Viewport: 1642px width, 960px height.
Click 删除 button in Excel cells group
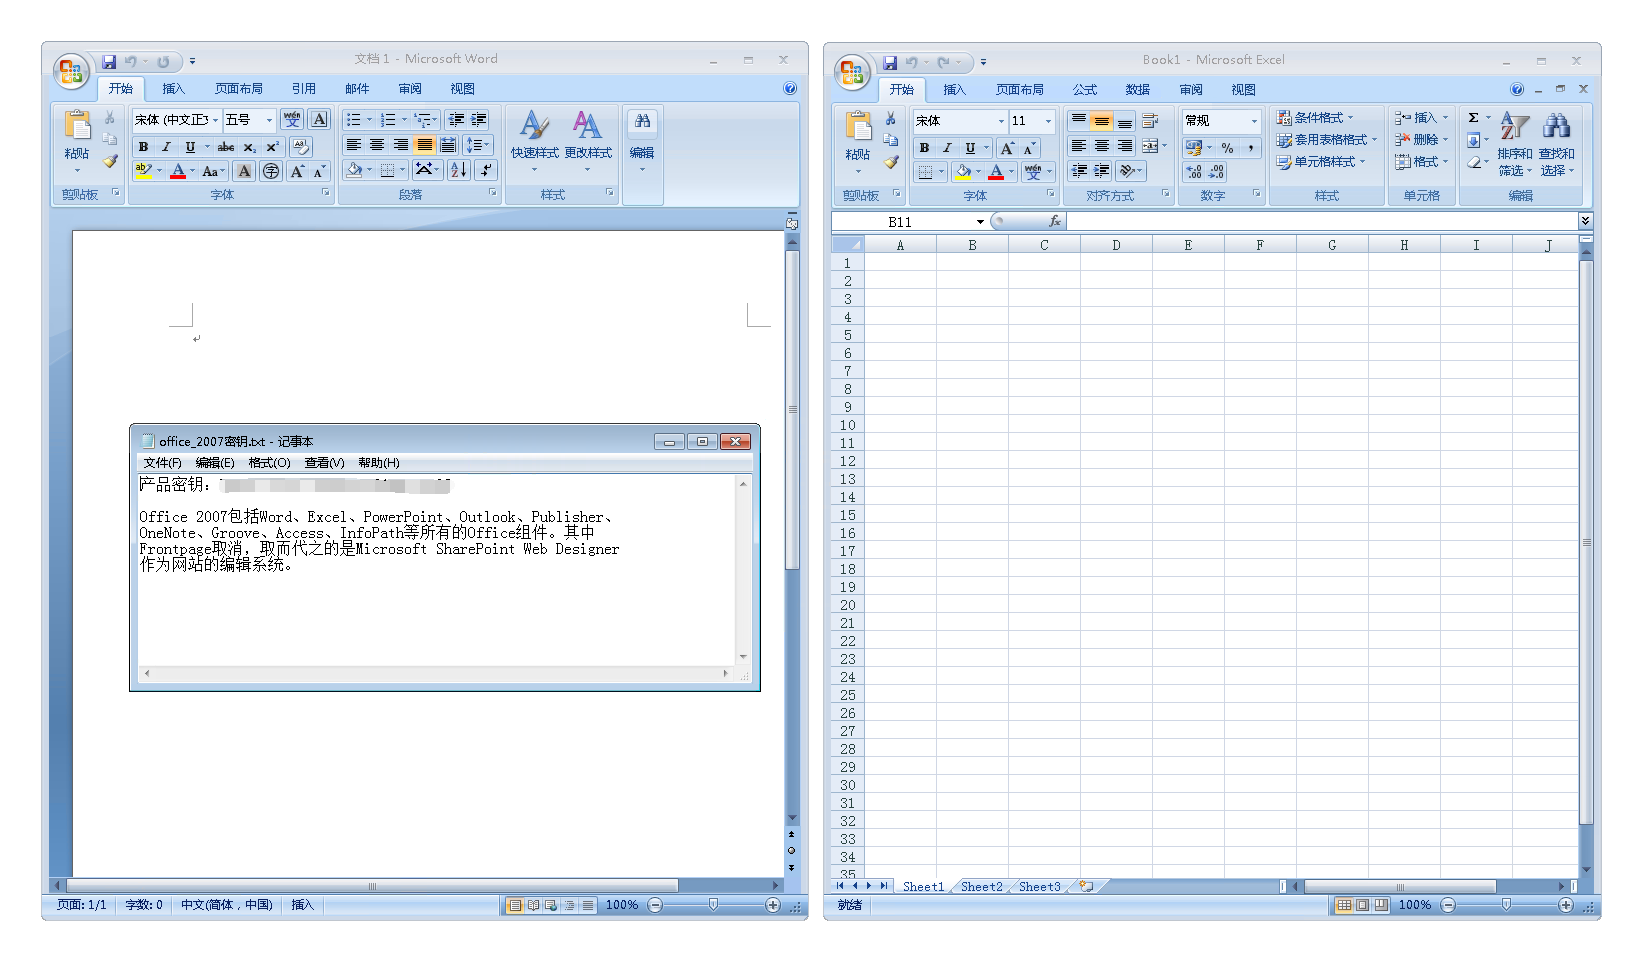(1422, 140)
